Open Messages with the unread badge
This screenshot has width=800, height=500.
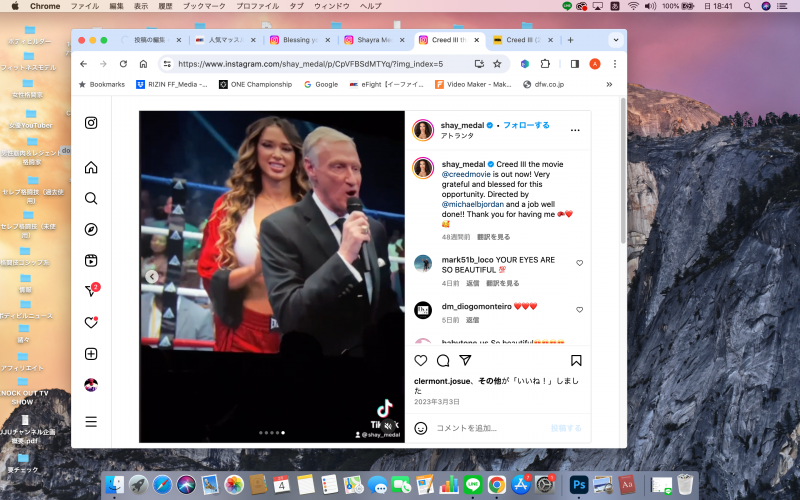[x=91, y=291]
